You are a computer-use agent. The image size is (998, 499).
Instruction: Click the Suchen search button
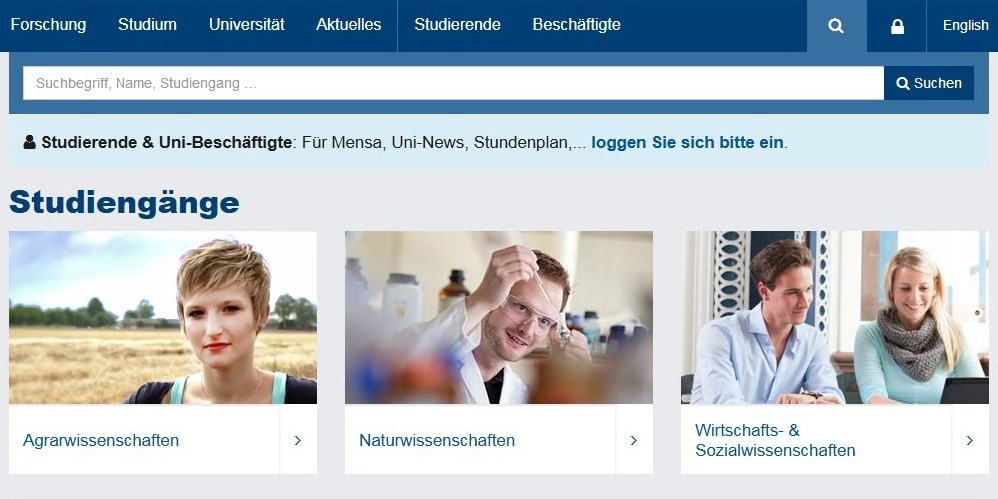pyautogui.click(x=929, y=83)
